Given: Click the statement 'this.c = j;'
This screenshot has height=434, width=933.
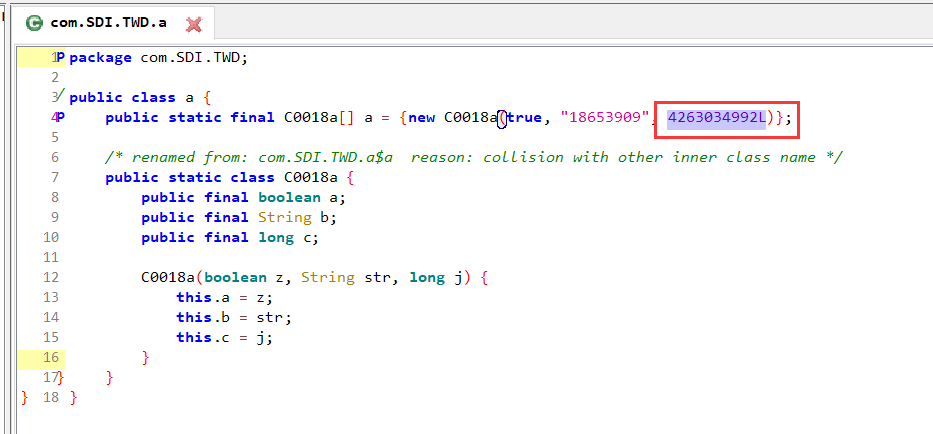Looking at the screenshot, I should tap(224, 337).
